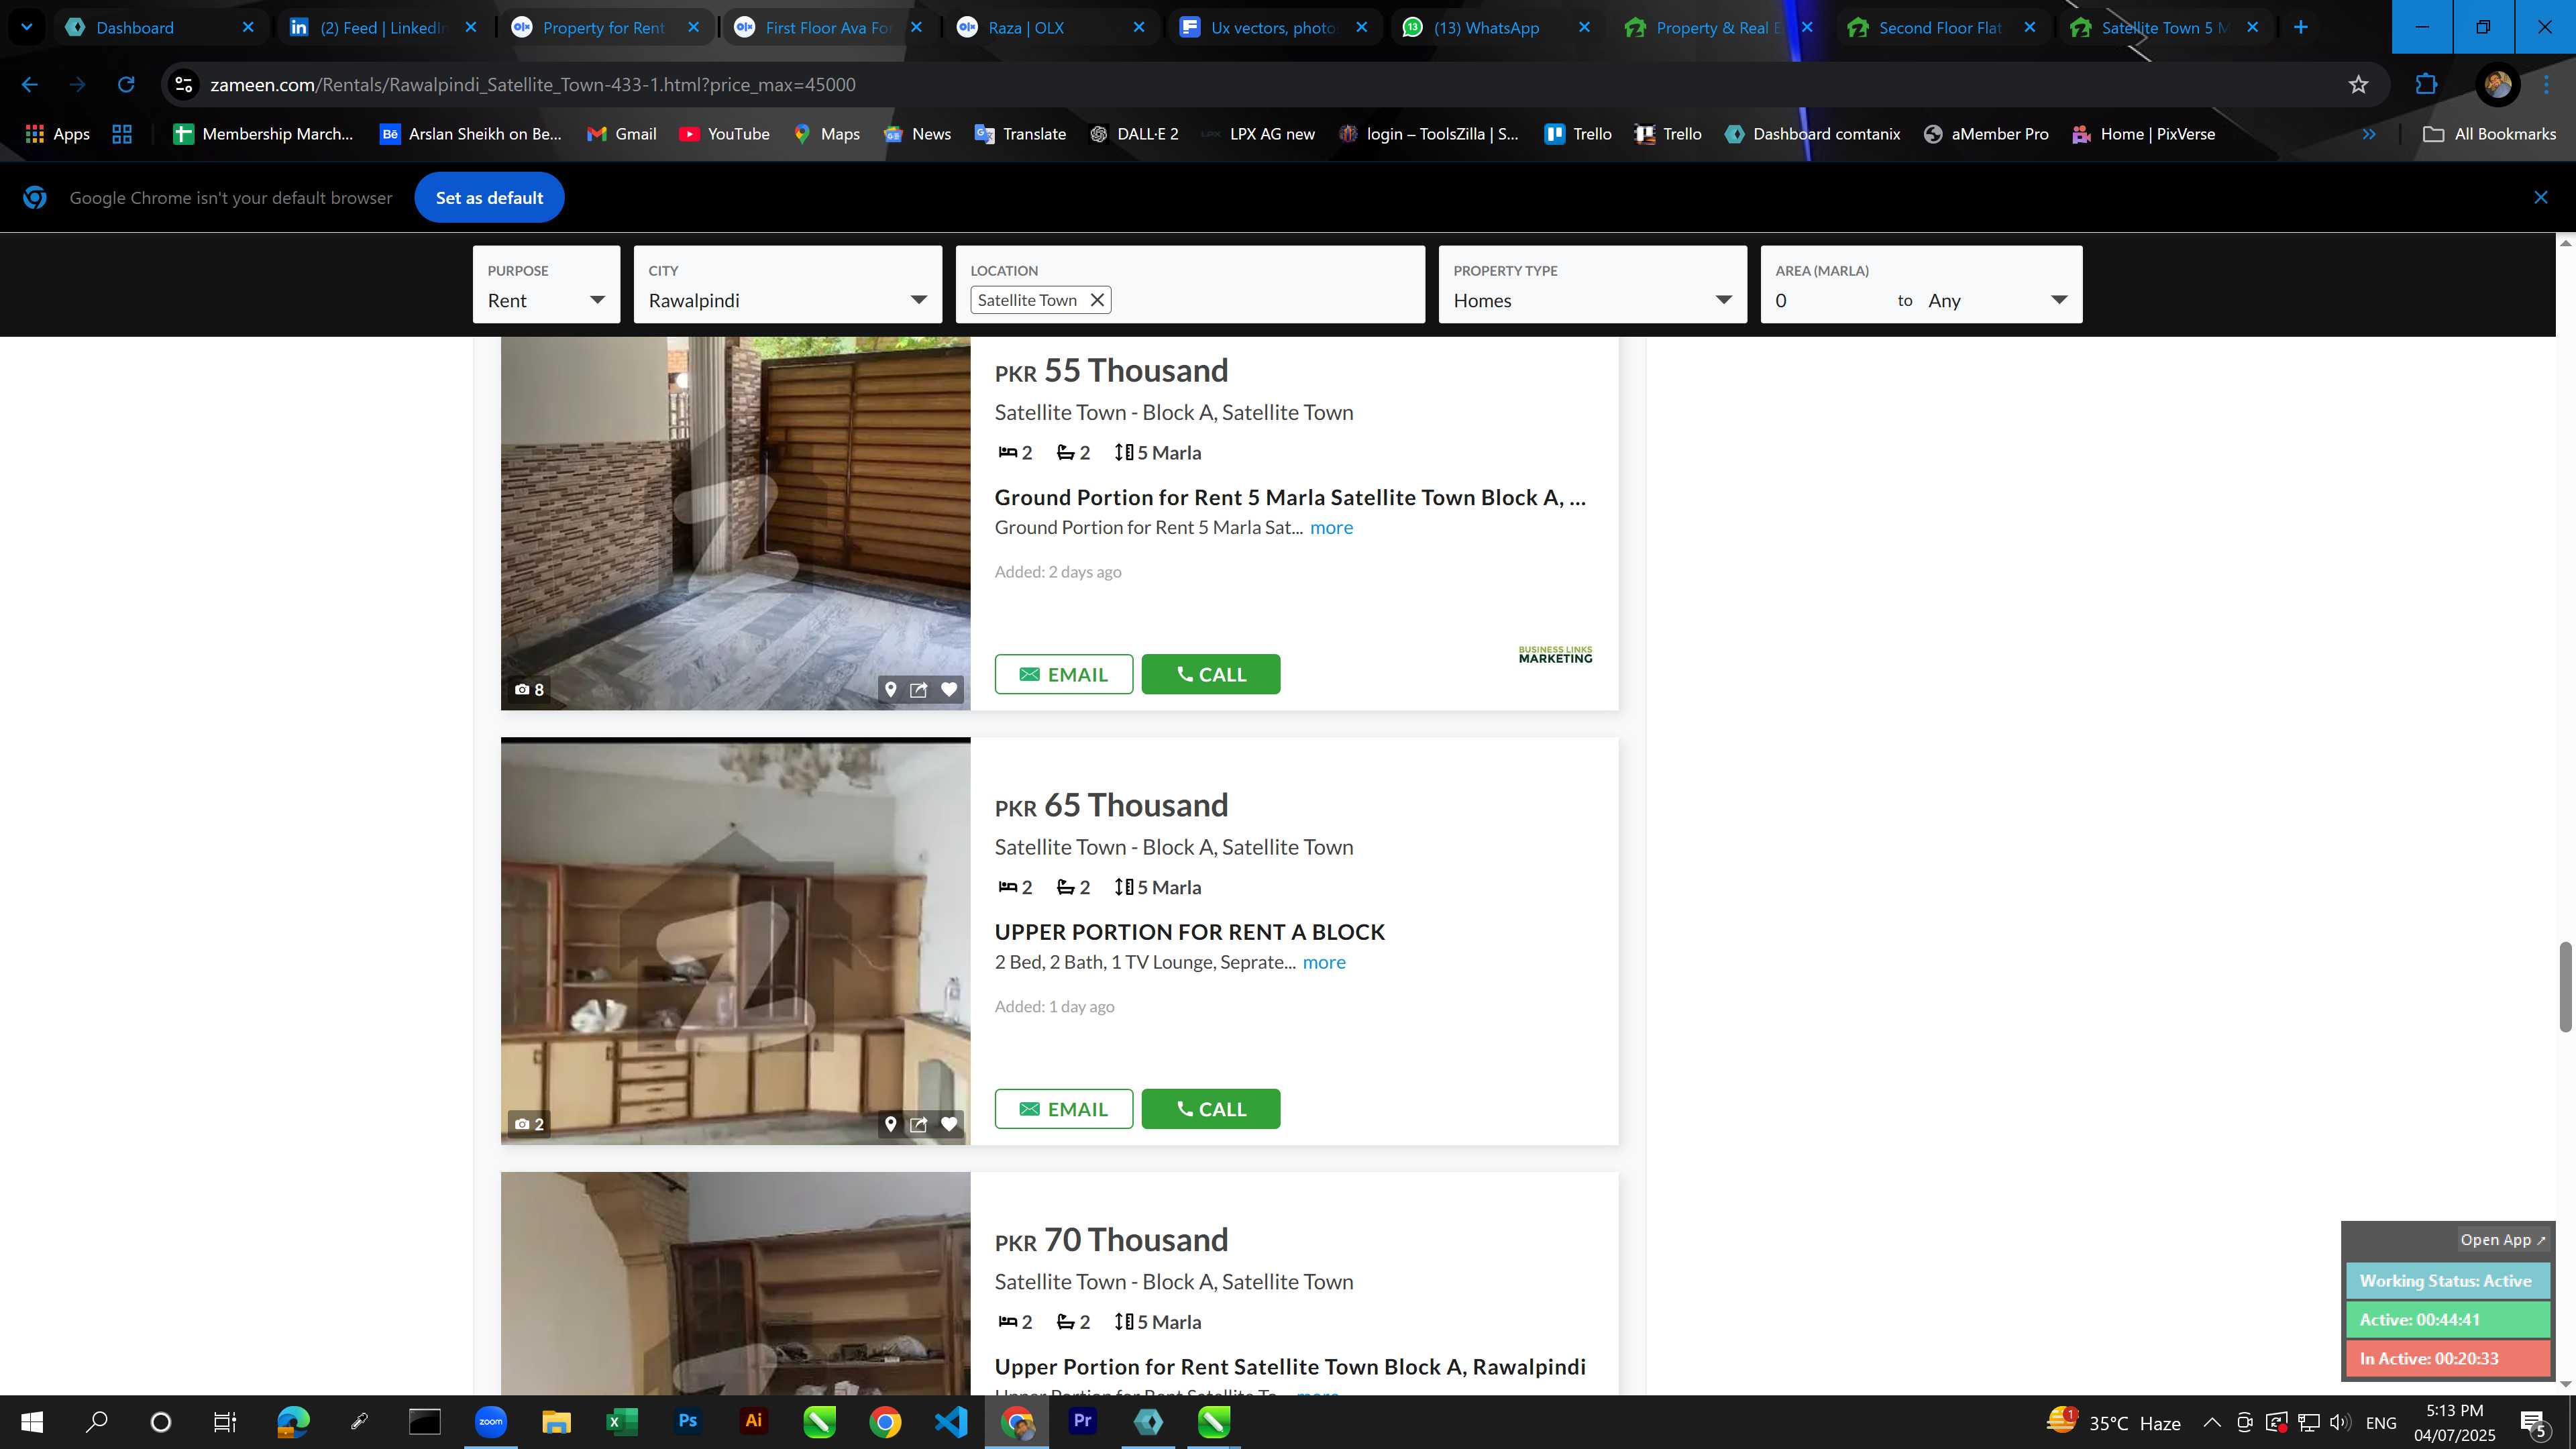Remove Satellite Town location chip
2576x1449 pixels.
(x=1097, y=300)
